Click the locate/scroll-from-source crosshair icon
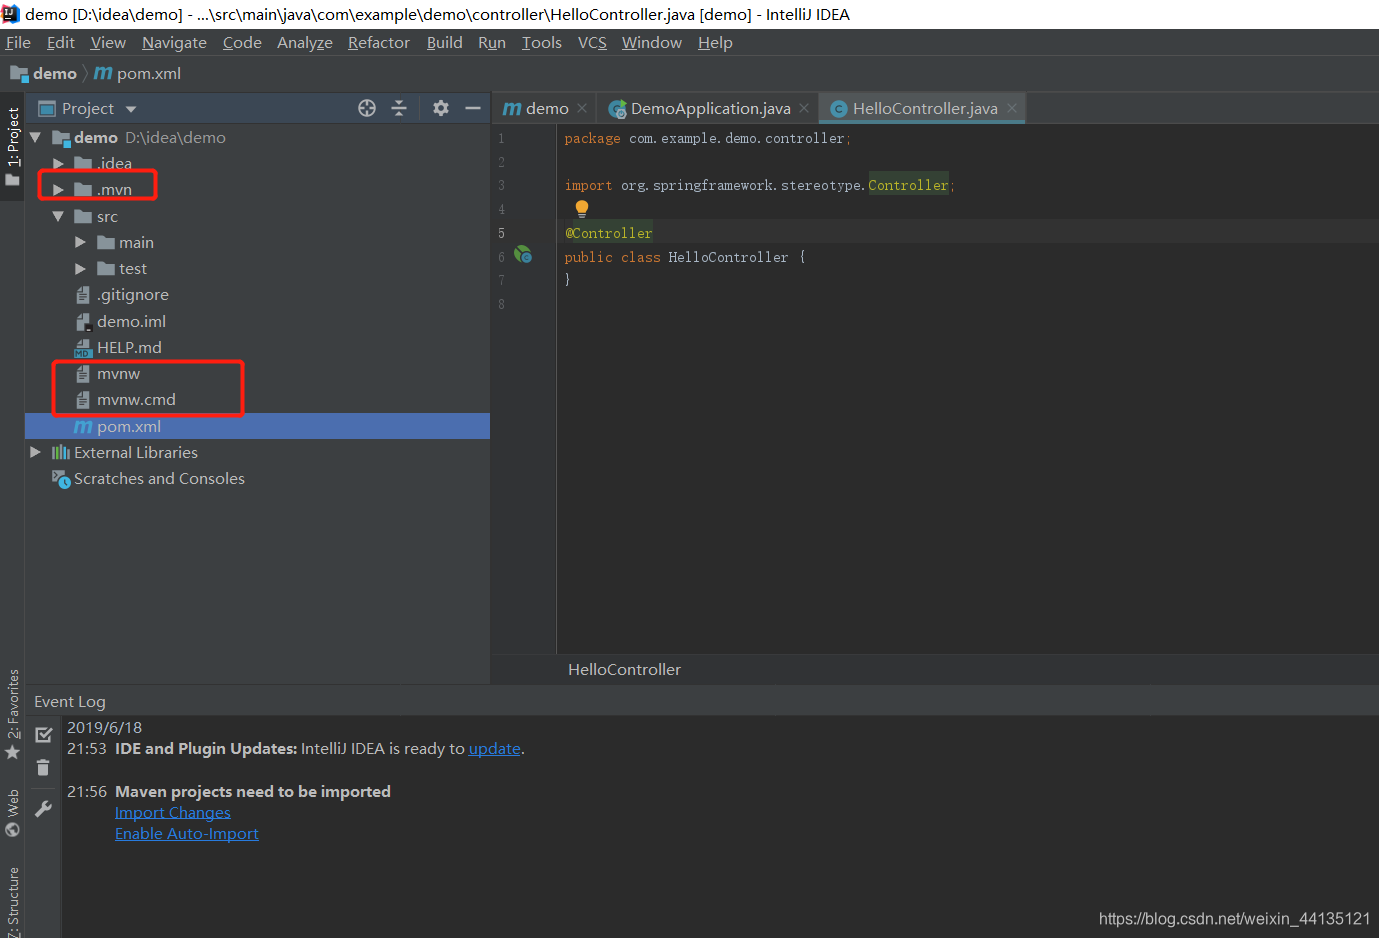 pos(367,108)
